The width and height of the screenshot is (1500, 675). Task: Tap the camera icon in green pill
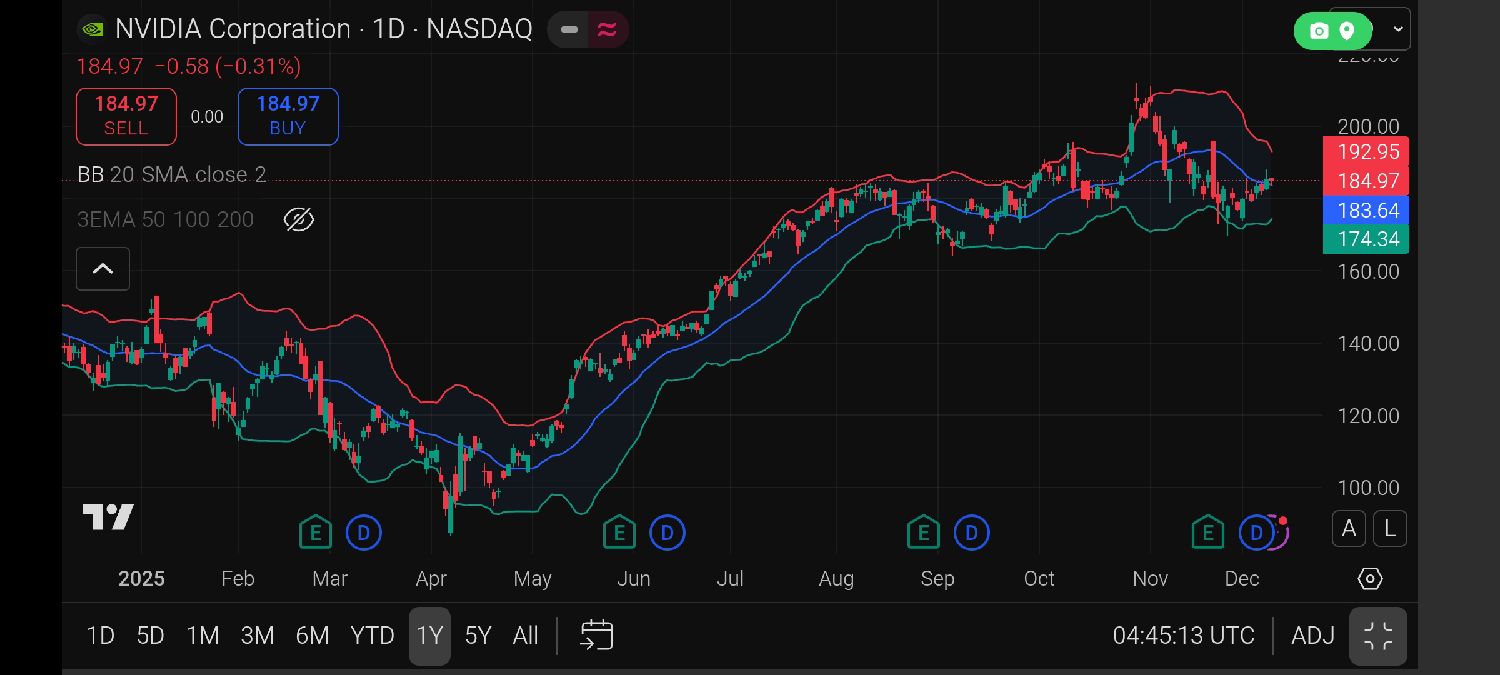coord(1319,31)
